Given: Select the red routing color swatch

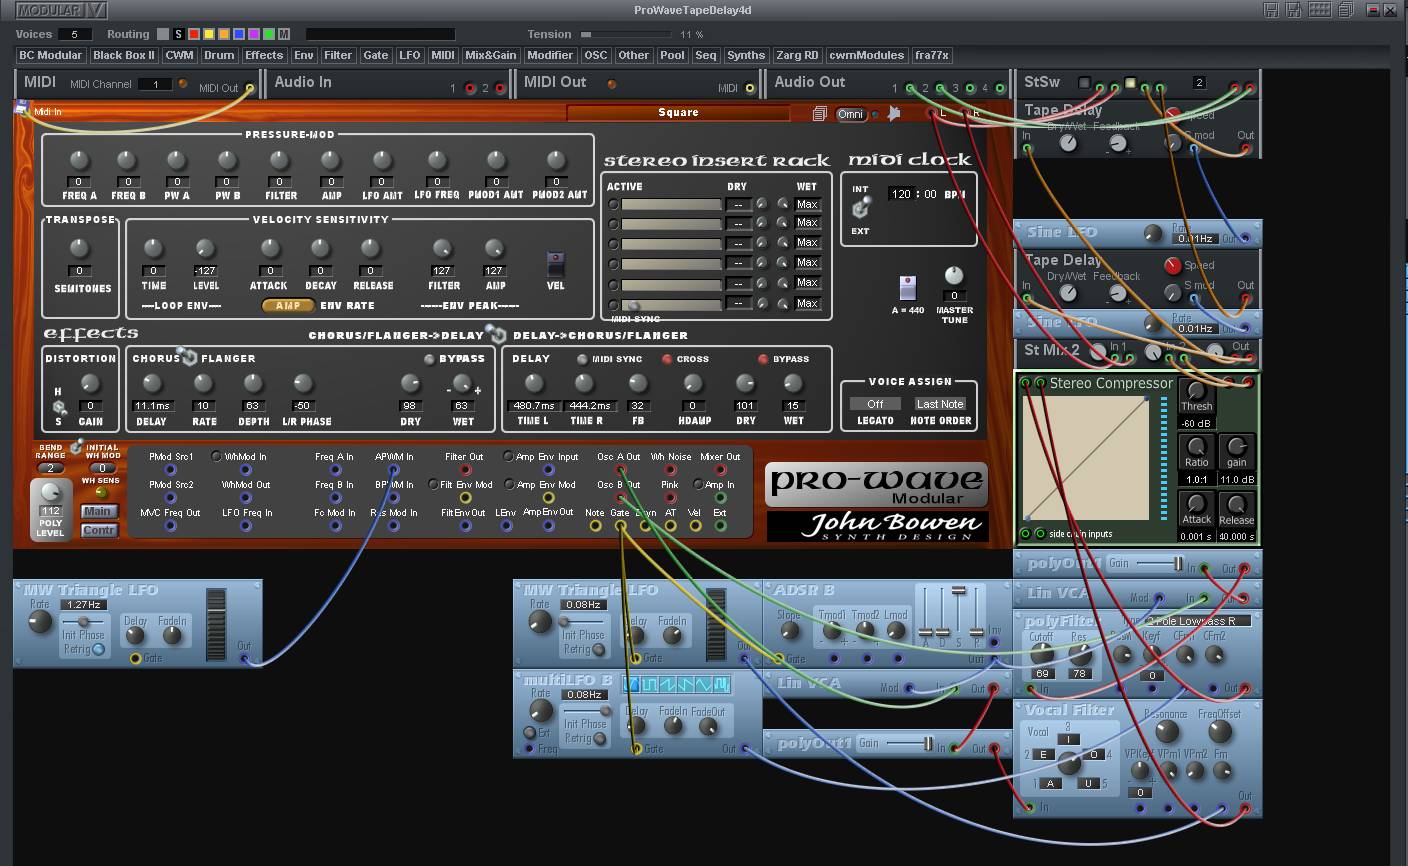Looking at the screenshot, I should [194, 35].
